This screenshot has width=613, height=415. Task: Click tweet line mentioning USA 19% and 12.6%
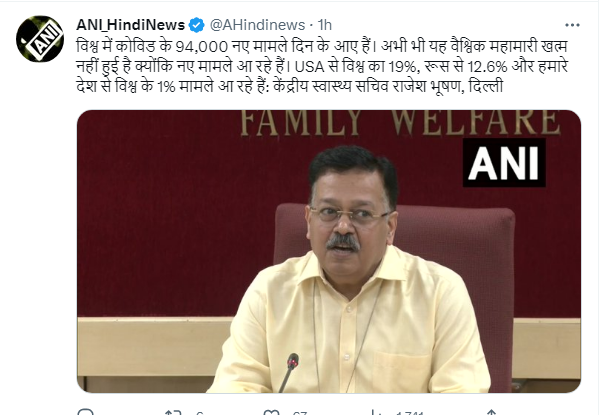coord(322,66)
